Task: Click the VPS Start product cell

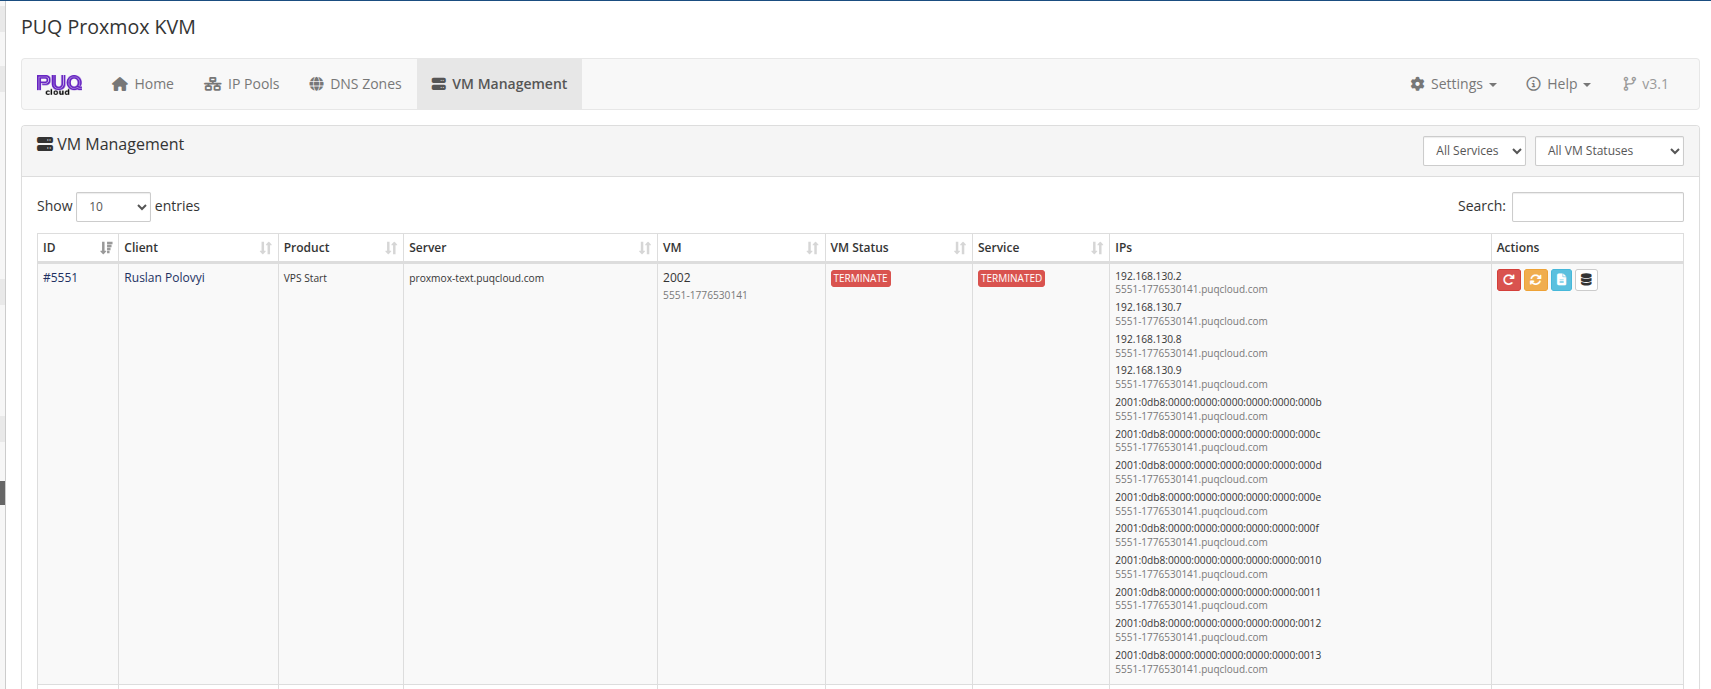Action: pyautogui.click(x=305, y=278)
